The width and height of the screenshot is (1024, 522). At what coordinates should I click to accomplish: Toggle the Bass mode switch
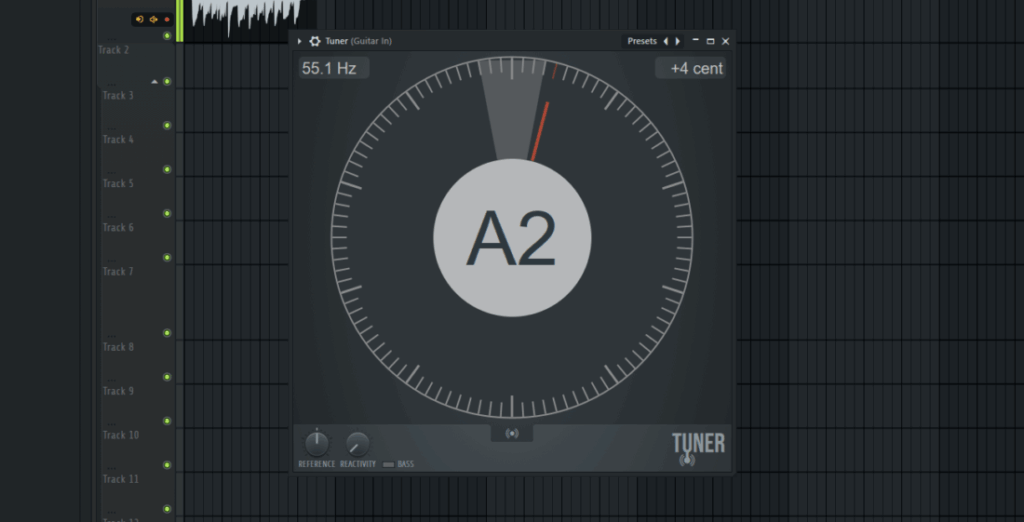(388, 464)
